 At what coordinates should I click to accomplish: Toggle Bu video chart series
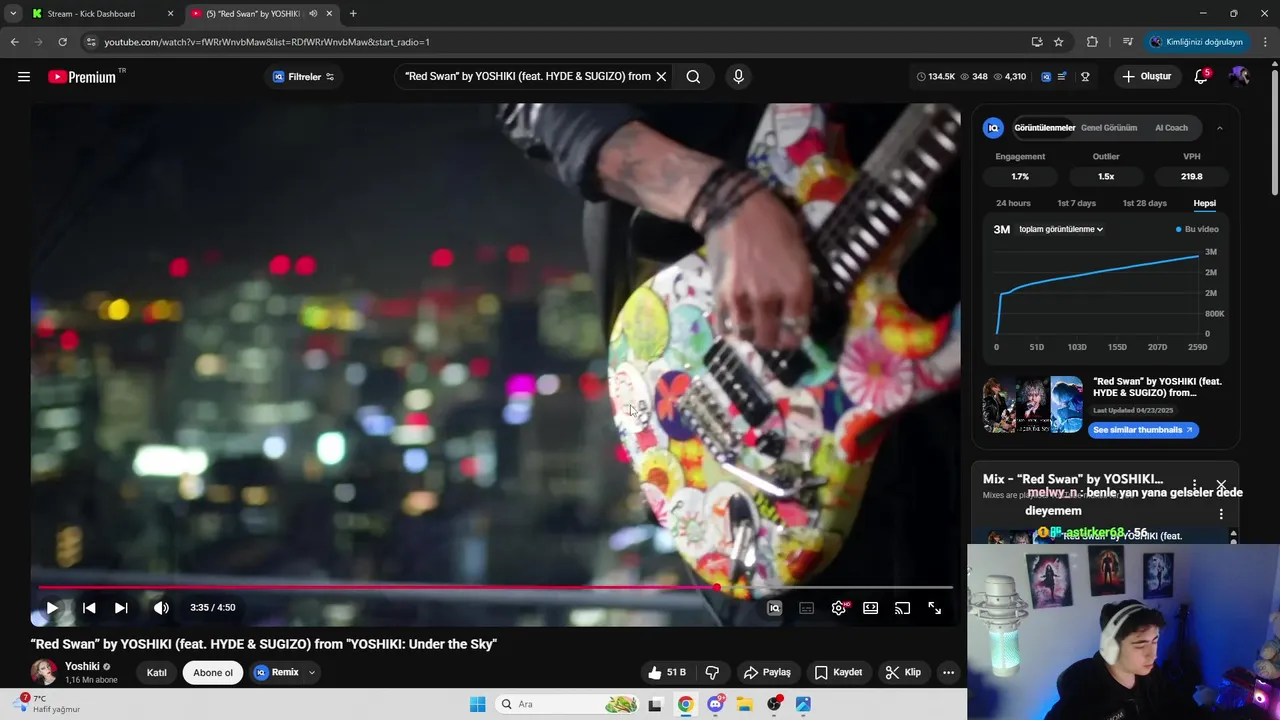[1197, 229]
